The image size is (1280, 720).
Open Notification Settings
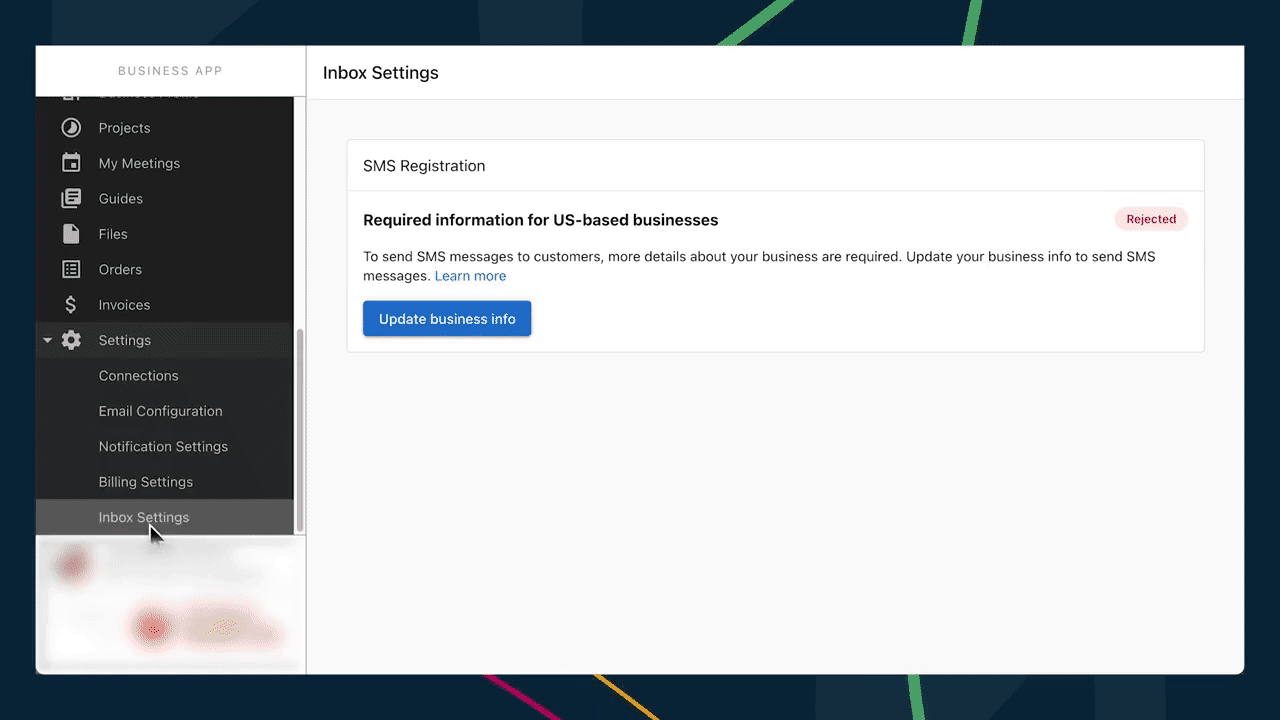click(x=163, y=446)
